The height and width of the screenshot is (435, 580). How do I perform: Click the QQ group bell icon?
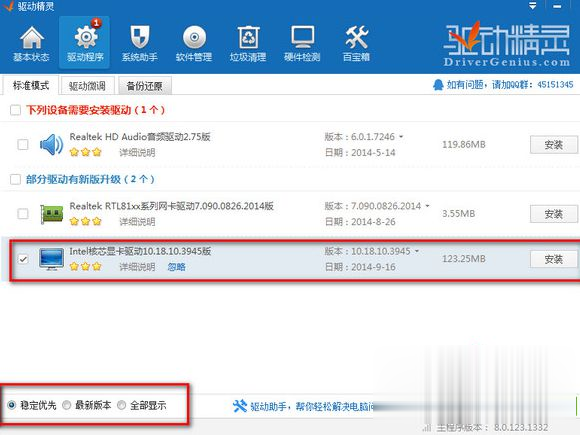click(x=438, y=85)
